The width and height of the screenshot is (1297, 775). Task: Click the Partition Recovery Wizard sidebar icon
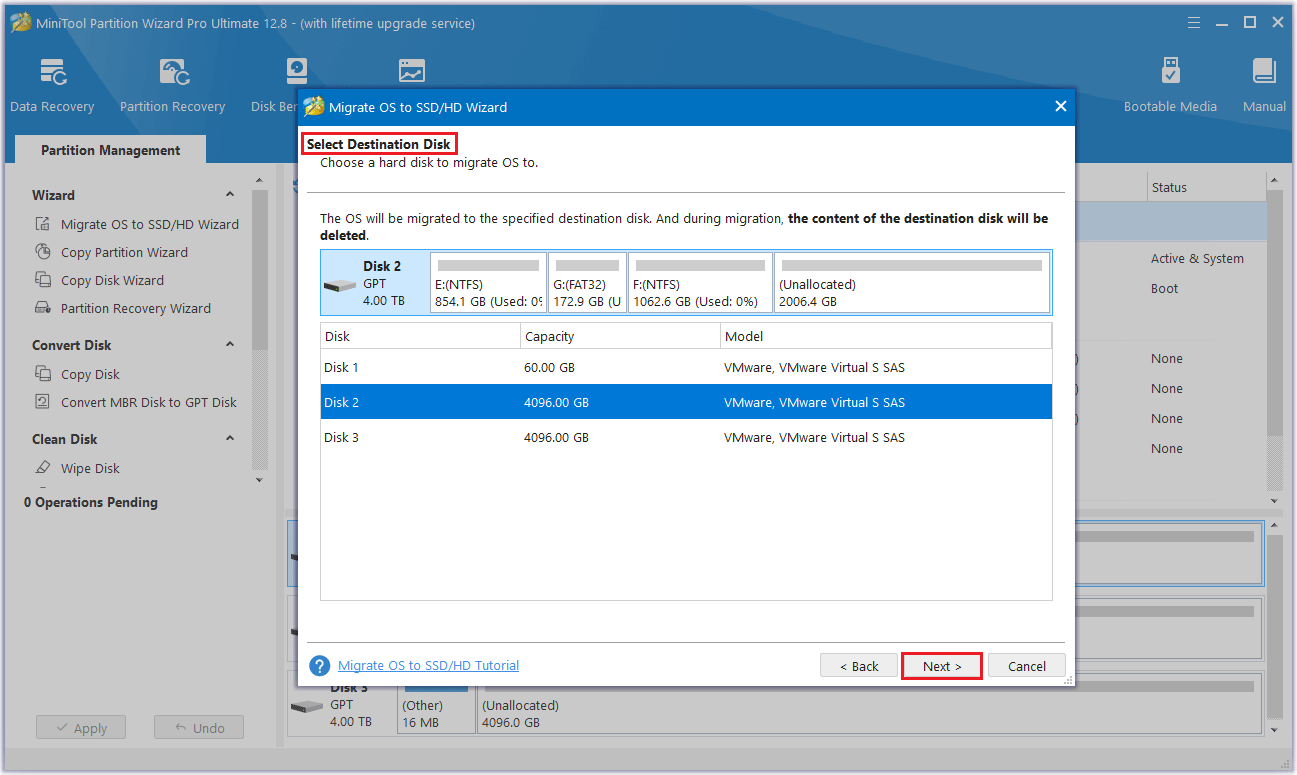pos(43,308)
